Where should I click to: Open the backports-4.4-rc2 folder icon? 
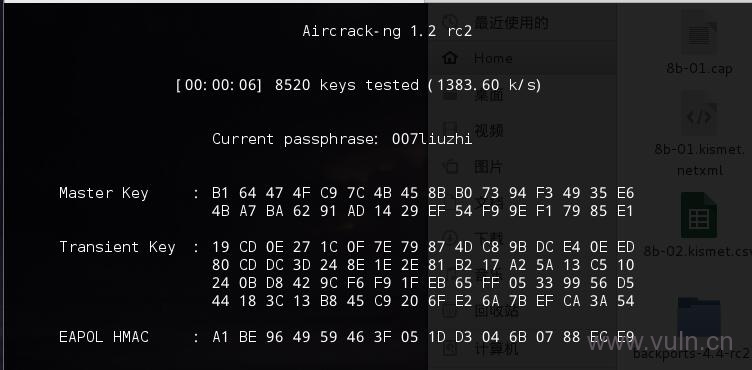(699, 317)
